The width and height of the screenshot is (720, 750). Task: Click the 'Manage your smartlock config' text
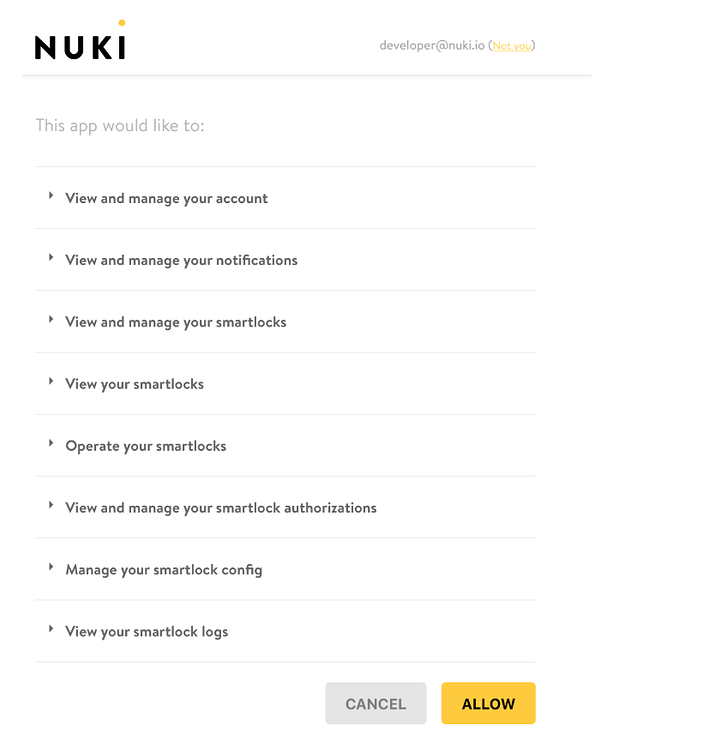164,570
